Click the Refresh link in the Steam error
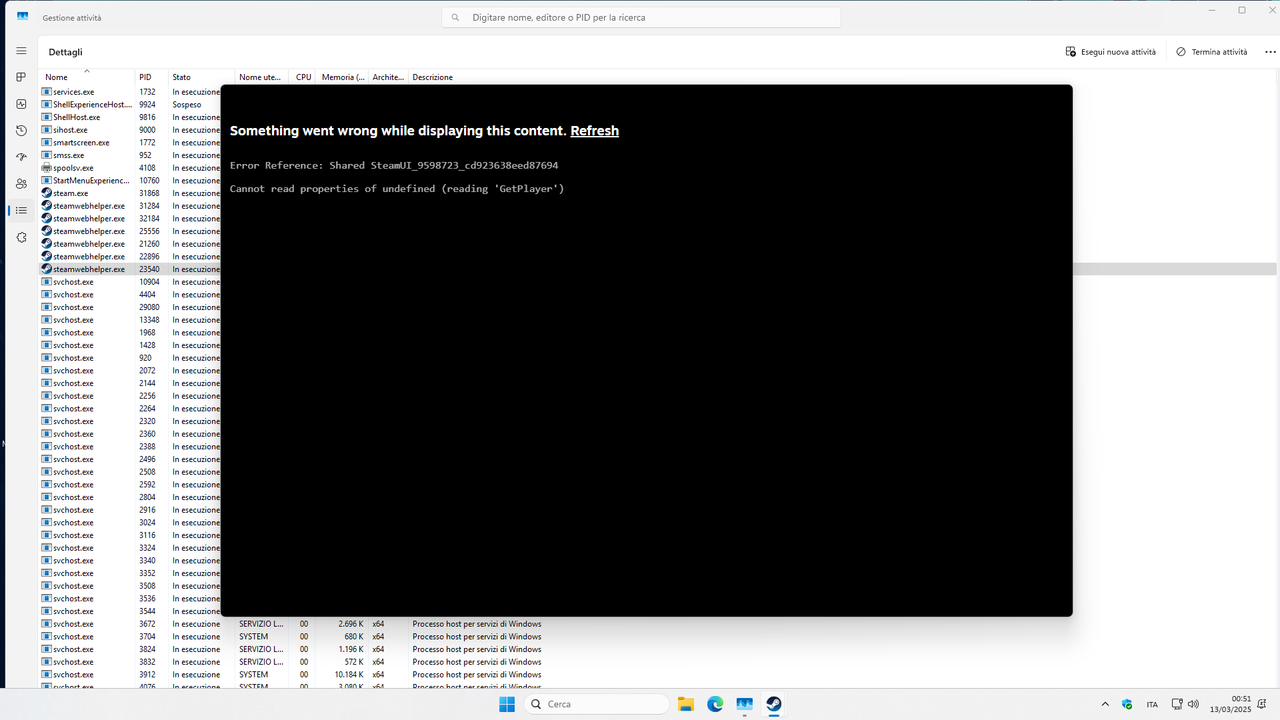 tap(594, 130)
